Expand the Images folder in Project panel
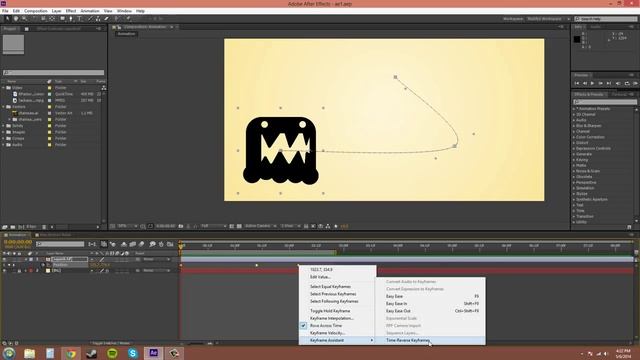640x360 pixels. (x=4, y=132)
